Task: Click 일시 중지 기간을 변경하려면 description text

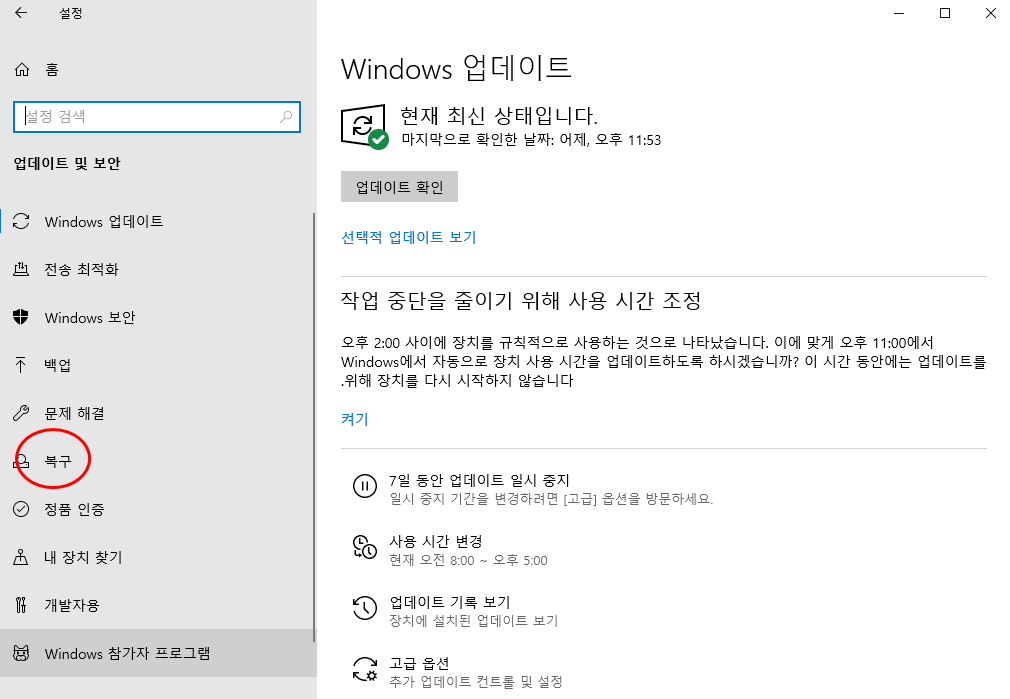Action: (551, 499)
